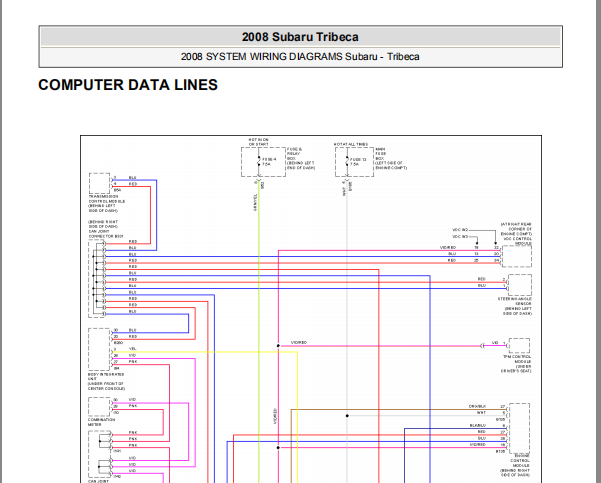The image size is (601, 483).
Task: Click the TPM Control Module label text
Action: (x=517, y=364)
